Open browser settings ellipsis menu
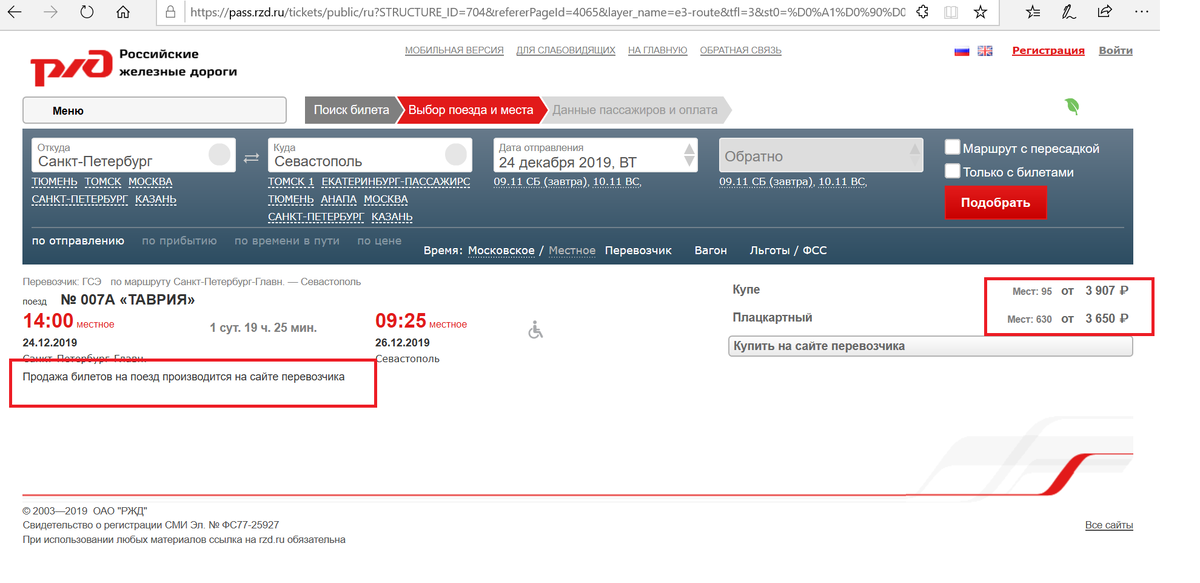The image size is (1200, 583). tap(1139, 13)
